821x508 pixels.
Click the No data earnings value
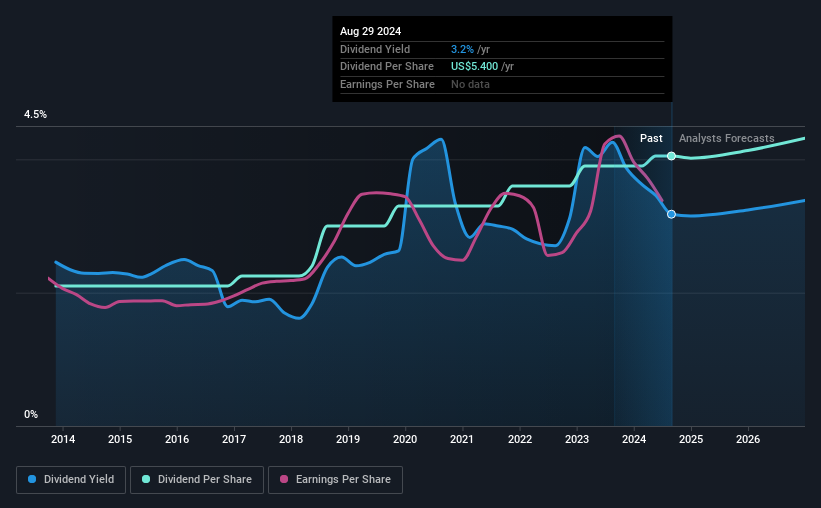click(x=471, y=84)
